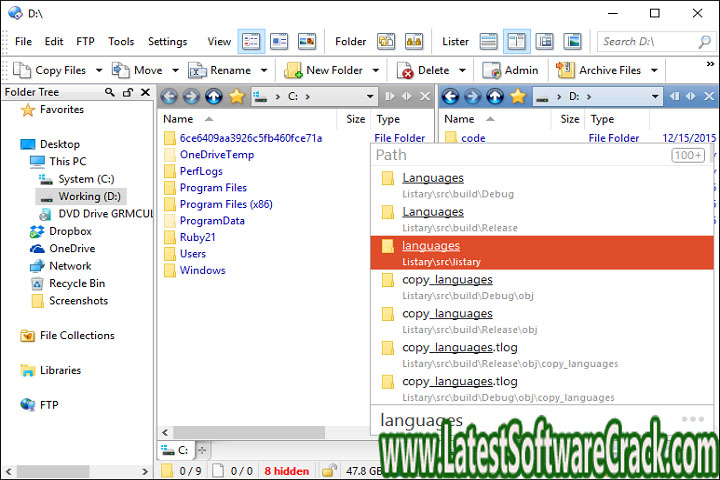Select System (C:) in folder tree

pos(76,179)
